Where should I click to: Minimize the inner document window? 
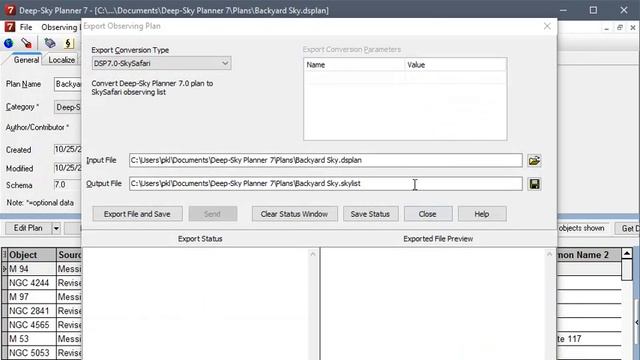tap(607, 28)
